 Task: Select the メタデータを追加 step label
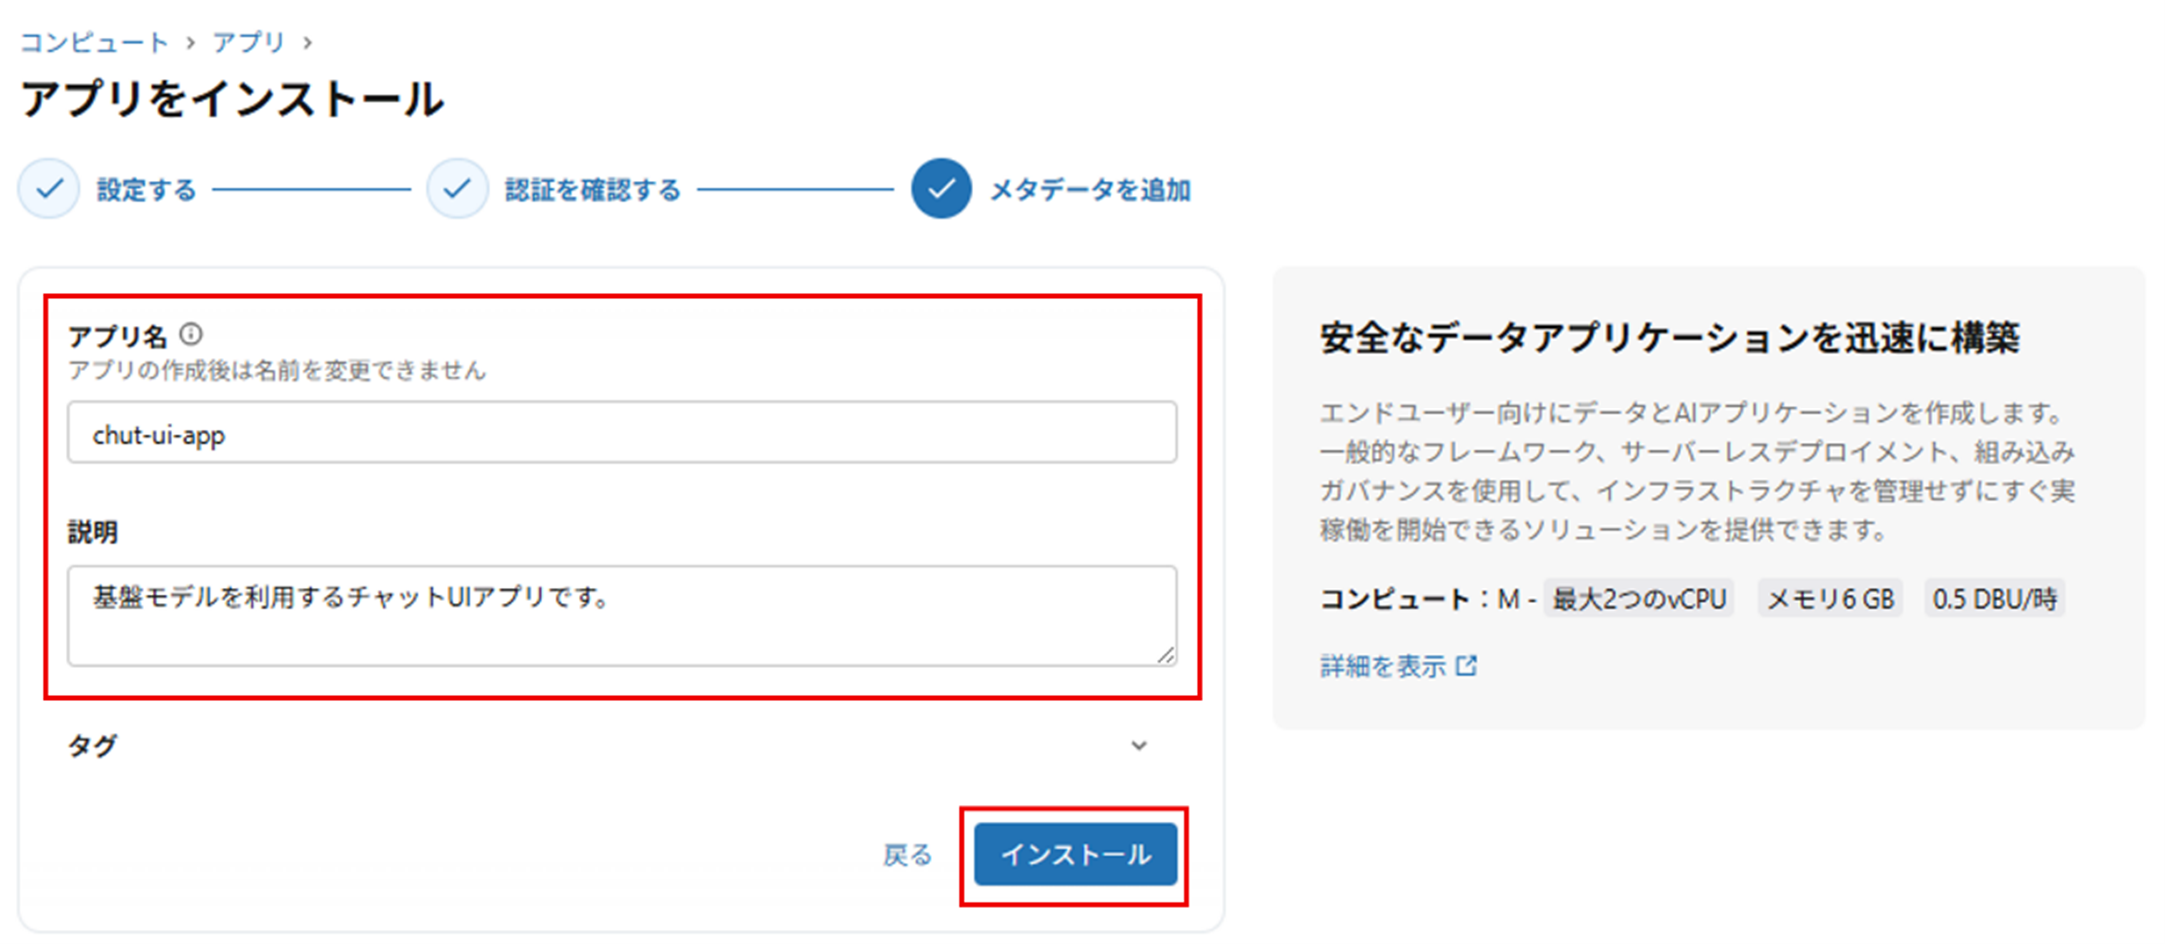pos(1090,190)
